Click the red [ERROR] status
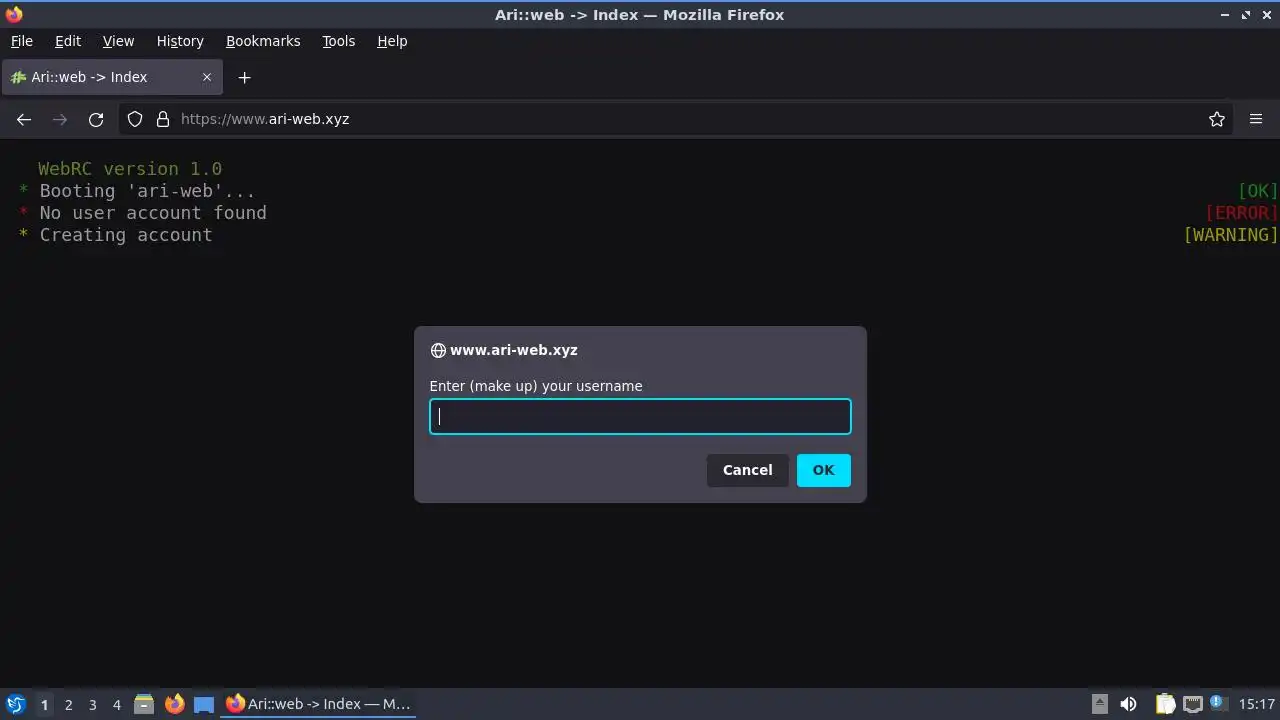This screenshot has width=1280, height=720. coord(1242,213)
